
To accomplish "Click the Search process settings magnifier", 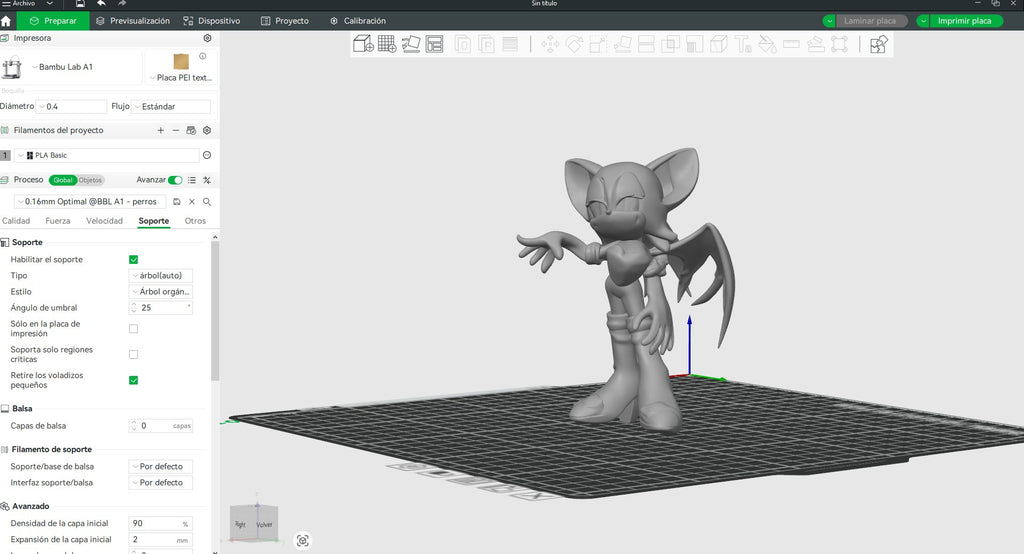I will coord(207,202).
